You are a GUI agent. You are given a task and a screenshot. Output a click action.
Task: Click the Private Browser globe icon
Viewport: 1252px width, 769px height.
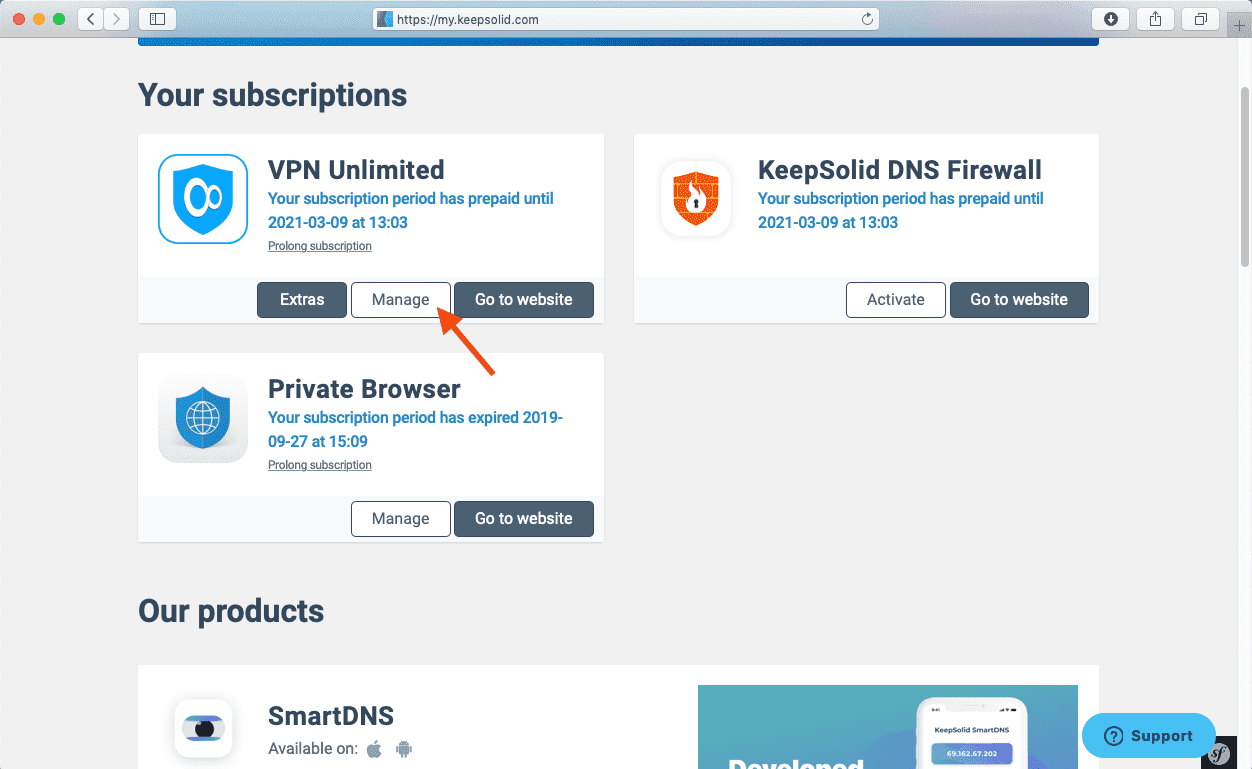click(203, 418)
